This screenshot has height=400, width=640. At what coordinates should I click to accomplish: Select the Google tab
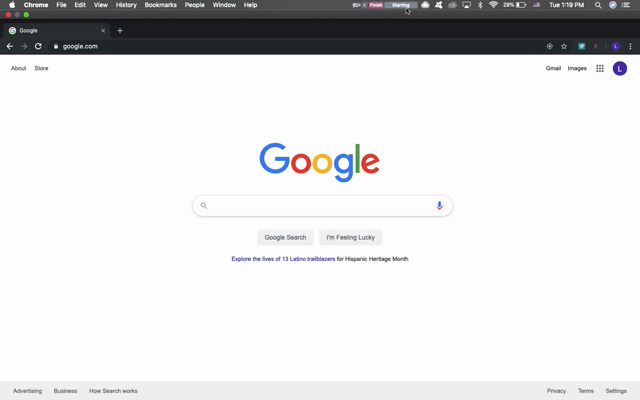click(x=55, y=31)
